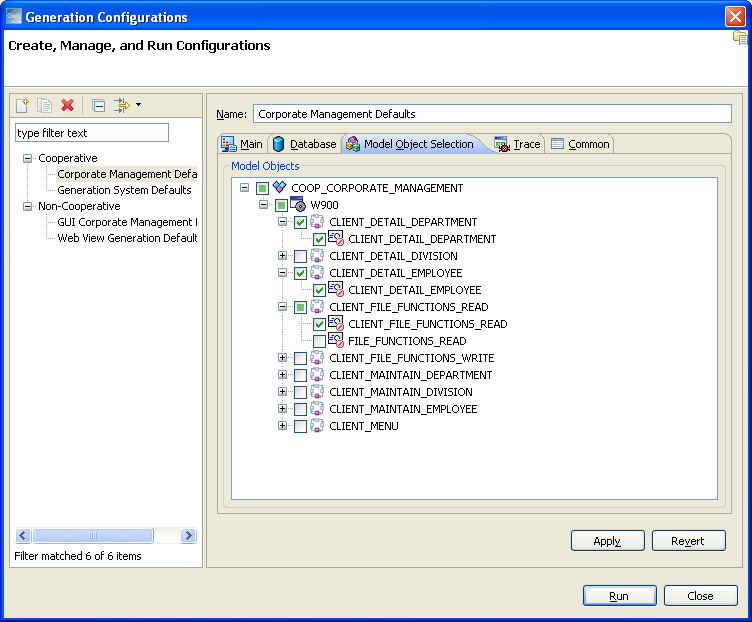Click the icon in the dialog's top-right corner
The height and width of the screenshot is (622, 752).
[x=740, y=38]
